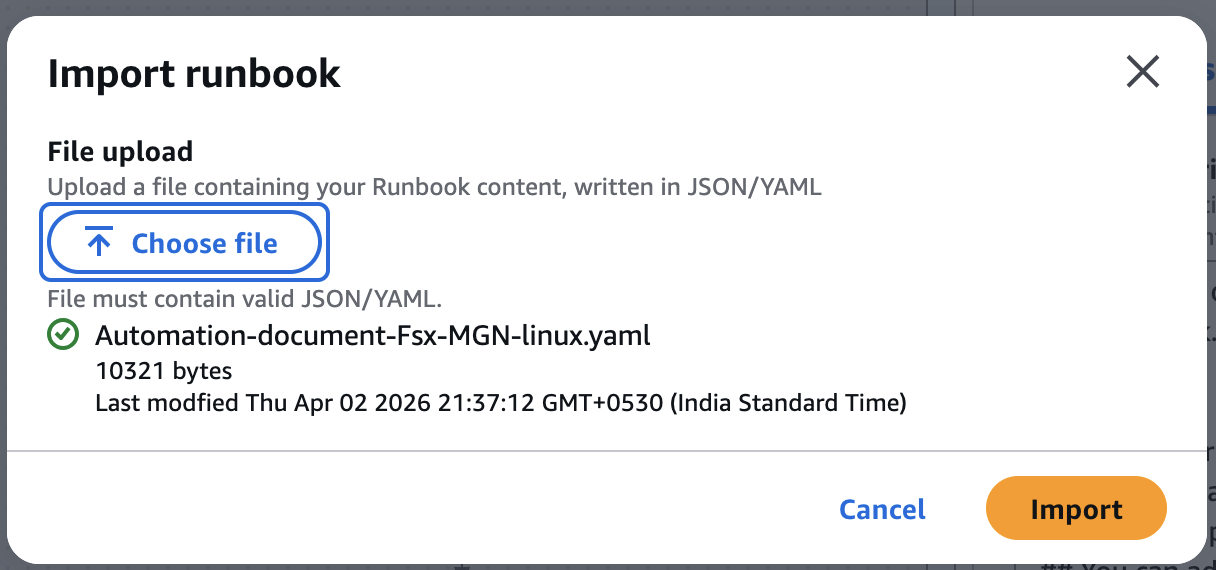Image resolution: width=1216 pixels, height=570 pixels.
Task: Click the Last modified timestamp line
Action: (x=501, y=403)
